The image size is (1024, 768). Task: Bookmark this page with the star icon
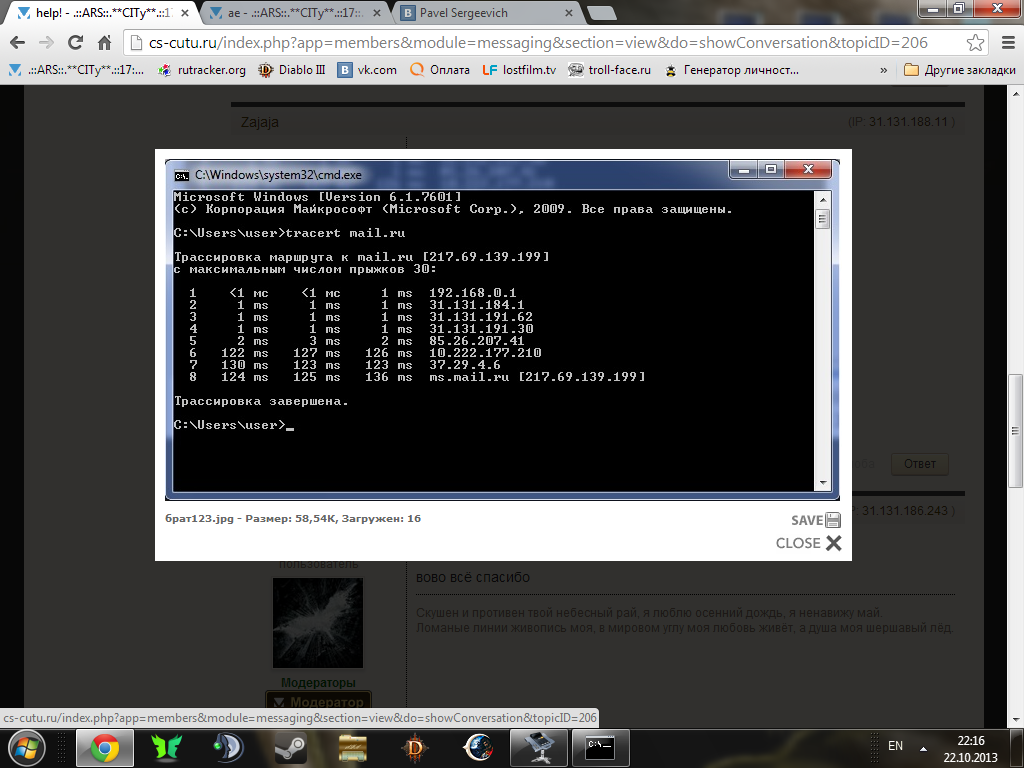click(x=975, y=43)
